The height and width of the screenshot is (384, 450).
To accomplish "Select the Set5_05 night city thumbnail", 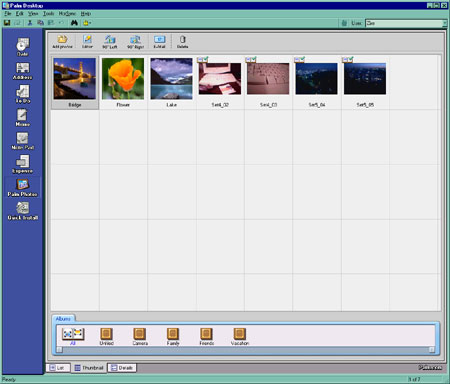I will point(365,79).
